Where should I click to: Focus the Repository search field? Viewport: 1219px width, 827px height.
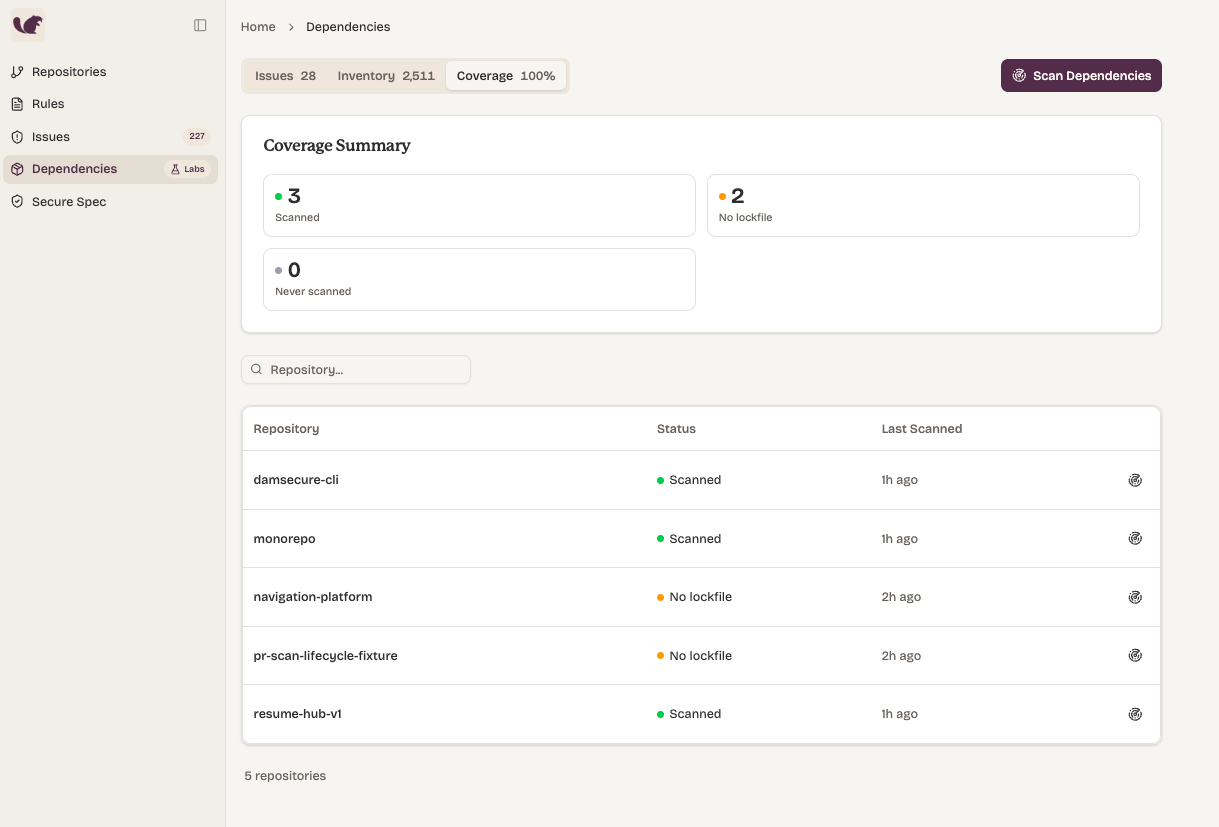[x=356, y=369]
